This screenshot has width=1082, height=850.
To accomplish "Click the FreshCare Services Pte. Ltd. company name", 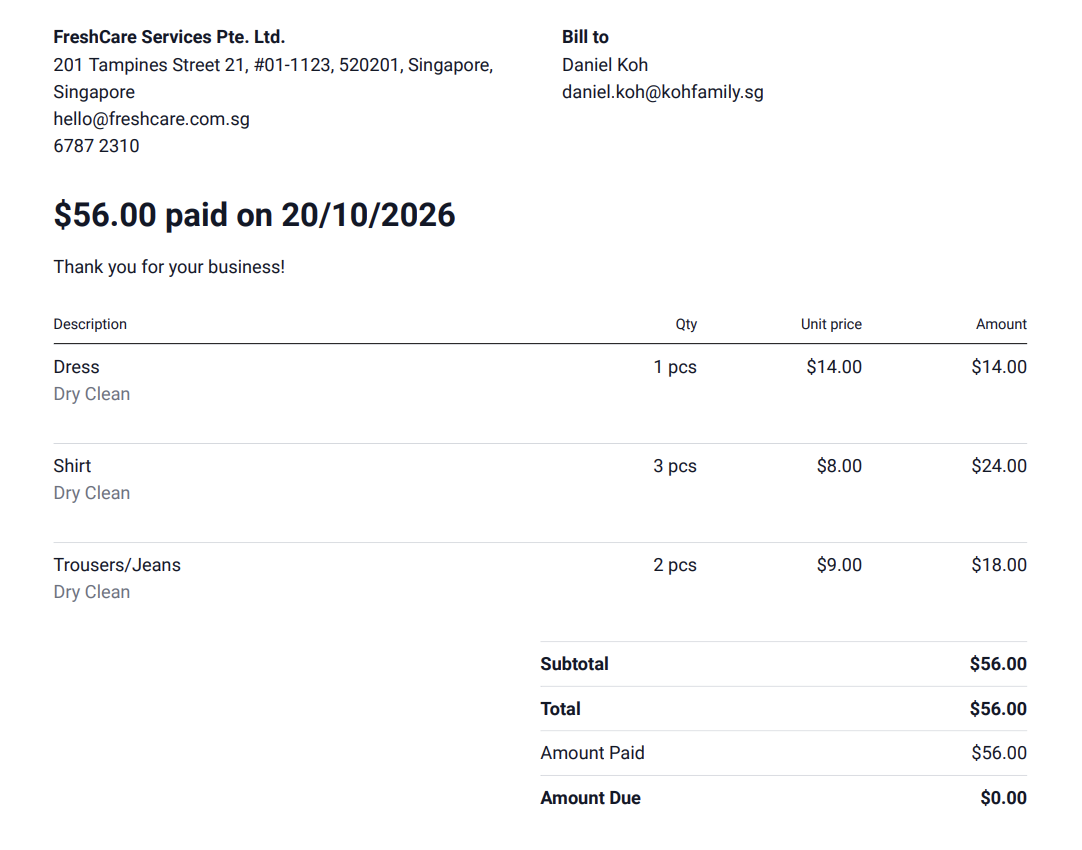I will [169, 37].
